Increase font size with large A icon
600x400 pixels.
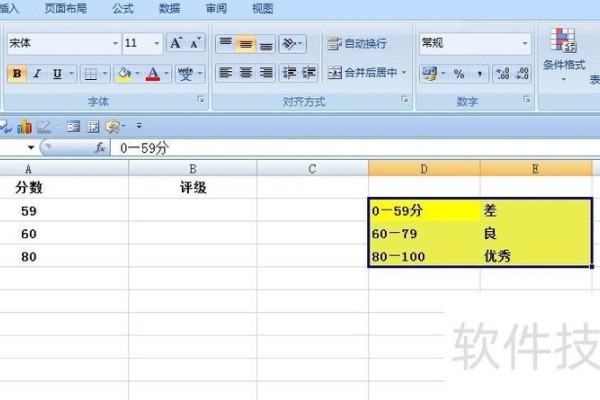pyautogui.click(x=176, y=43)
